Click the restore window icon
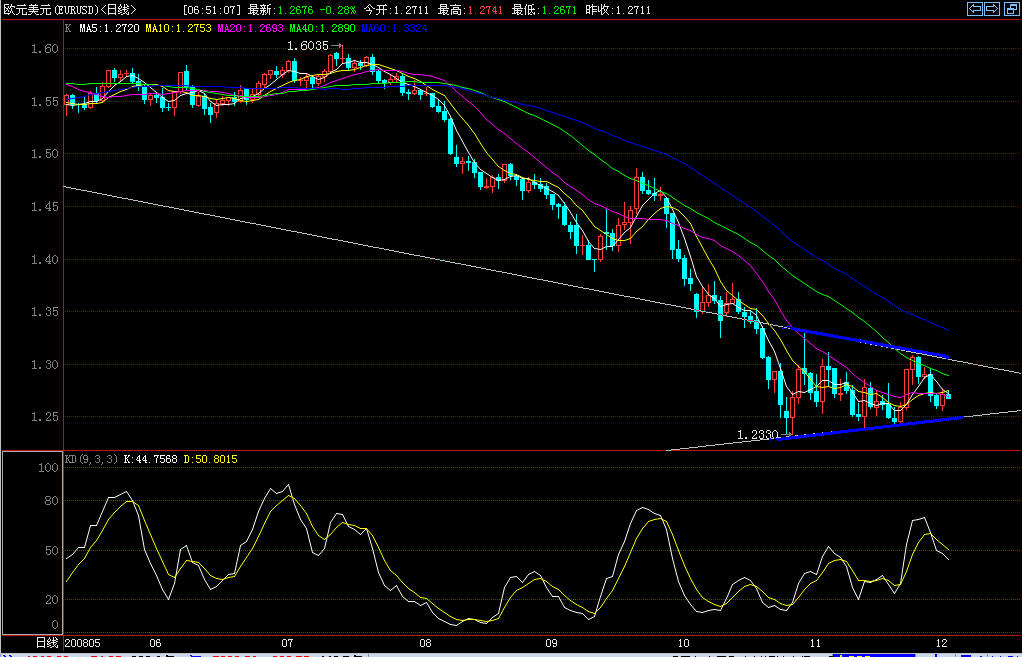The height and width of the screenshot is (657, 1022). pos(1011,8)
